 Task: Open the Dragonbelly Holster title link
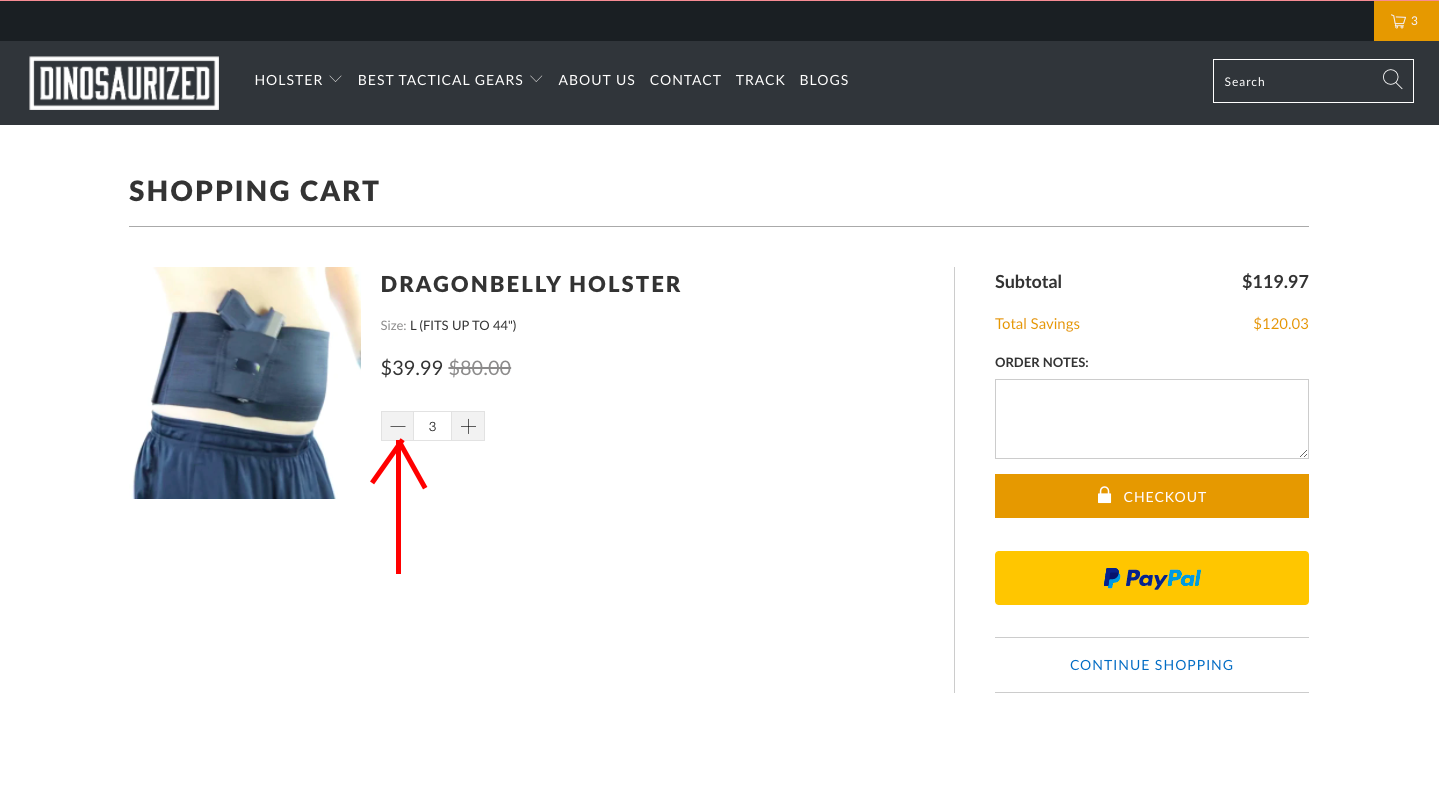pos(531,284)
